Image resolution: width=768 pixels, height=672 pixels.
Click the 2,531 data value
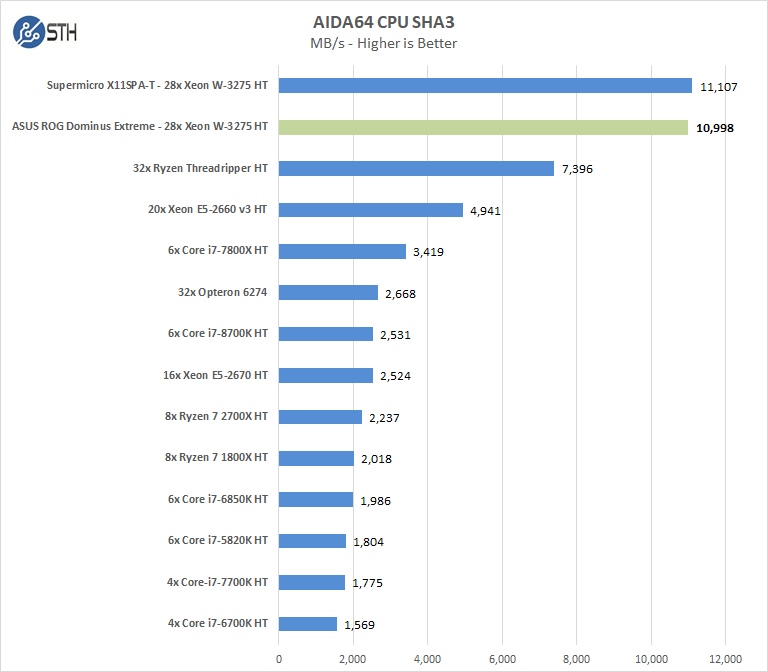[x=396, y=335]
